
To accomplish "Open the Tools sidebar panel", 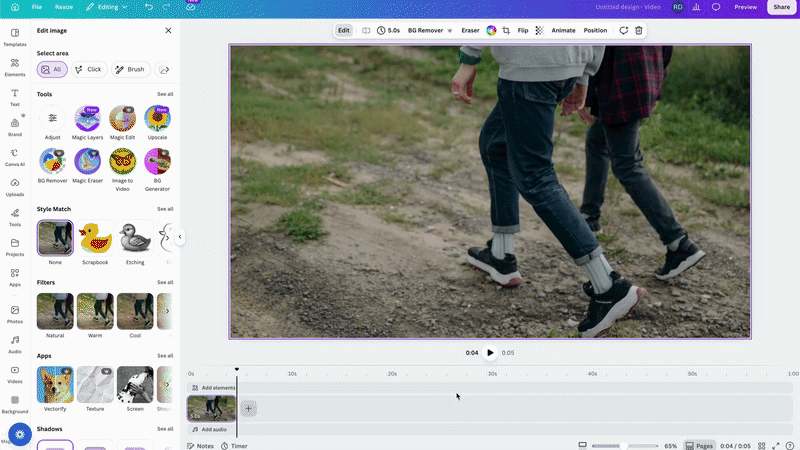I will [x=15, y=217].
